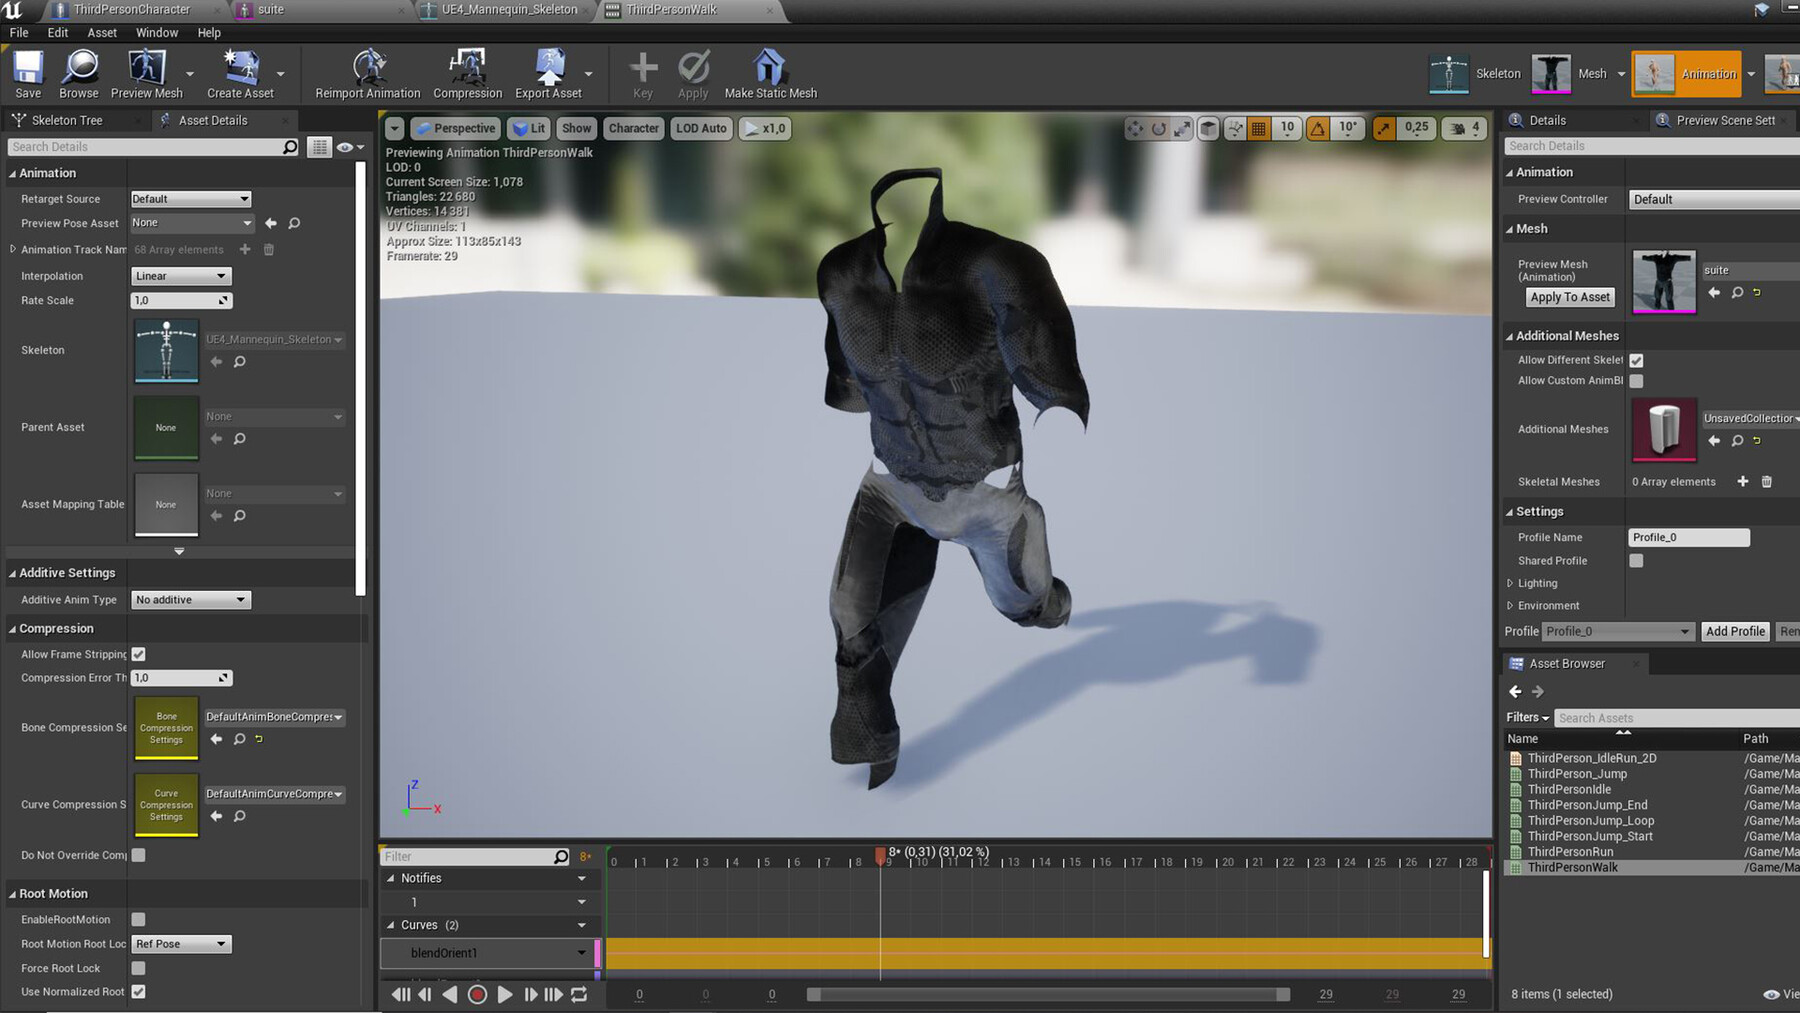Viewport: 1800px width, 1013px height.
Task: Save the animation asset
Action: [28, 74]
